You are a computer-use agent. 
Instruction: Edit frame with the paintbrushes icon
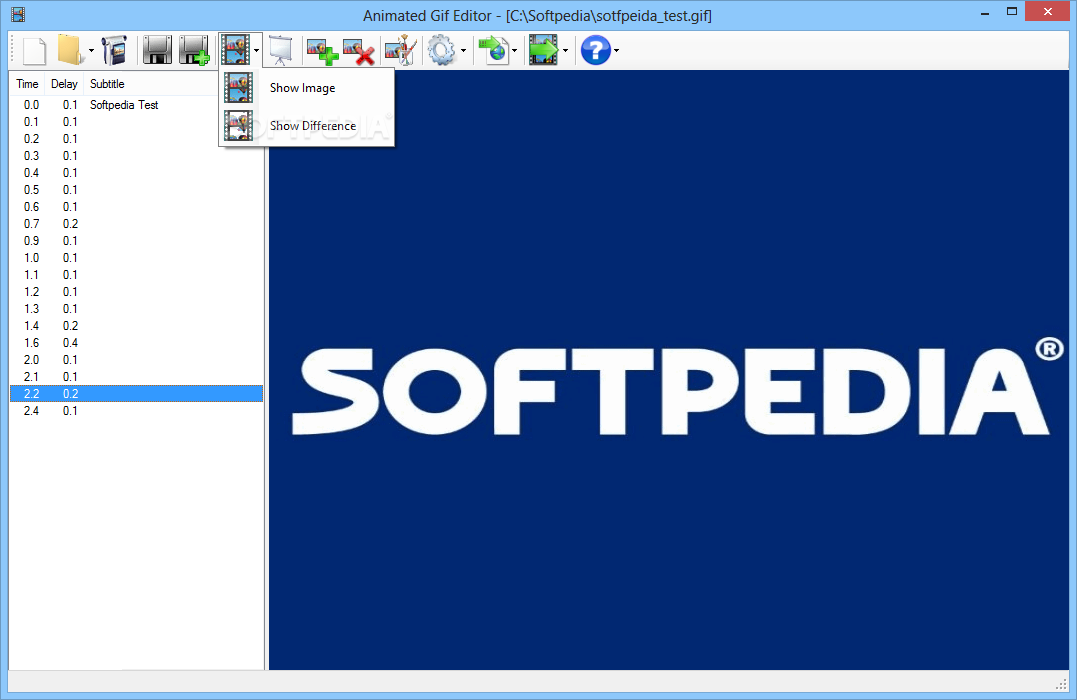tap(401, 50)
